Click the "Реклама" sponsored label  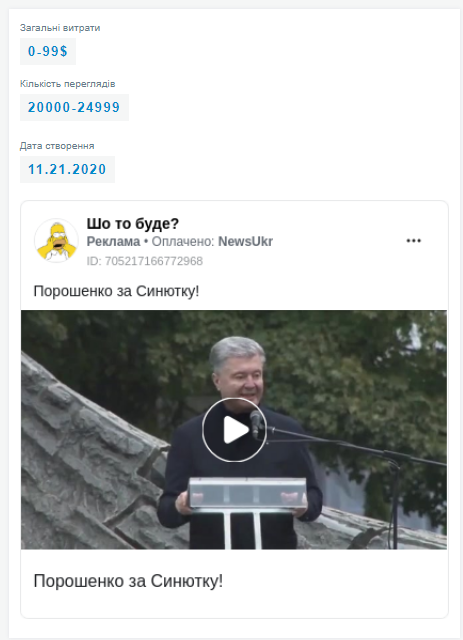(113, 242)
